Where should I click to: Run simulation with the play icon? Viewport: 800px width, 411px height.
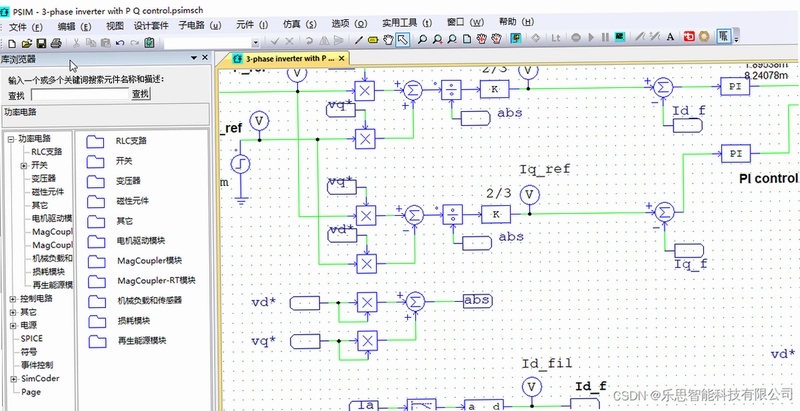point(591,38)
